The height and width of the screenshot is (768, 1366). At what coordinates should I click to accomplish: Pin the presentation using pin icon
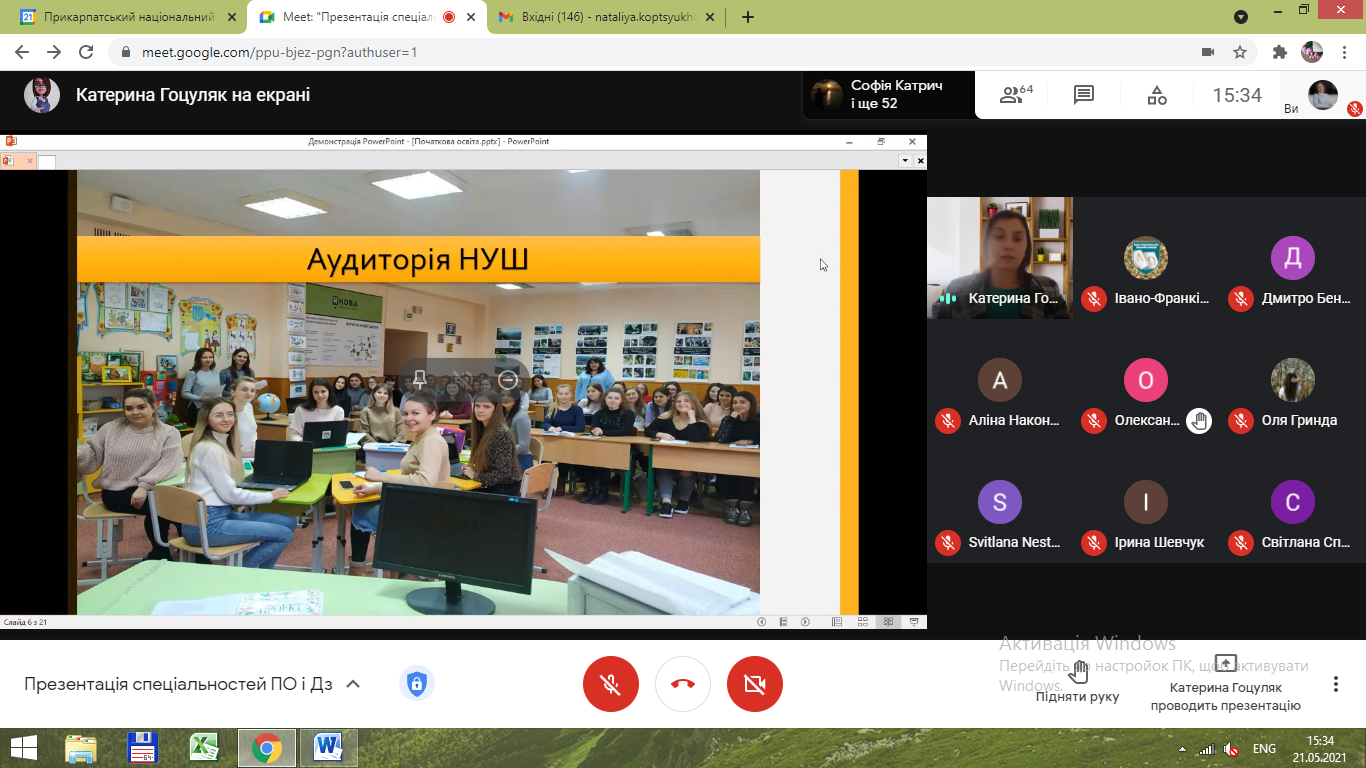pyautogui.click(x=420, y=379)
